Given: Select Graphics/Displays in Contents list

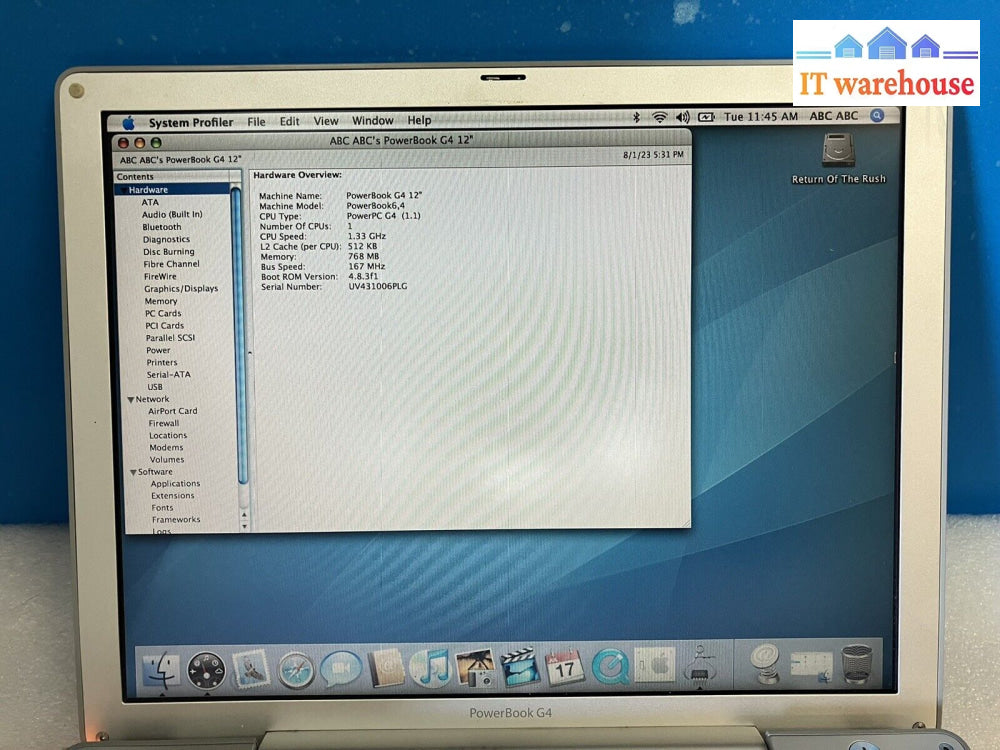Looking at the screenshot, I should click(180, 289).
